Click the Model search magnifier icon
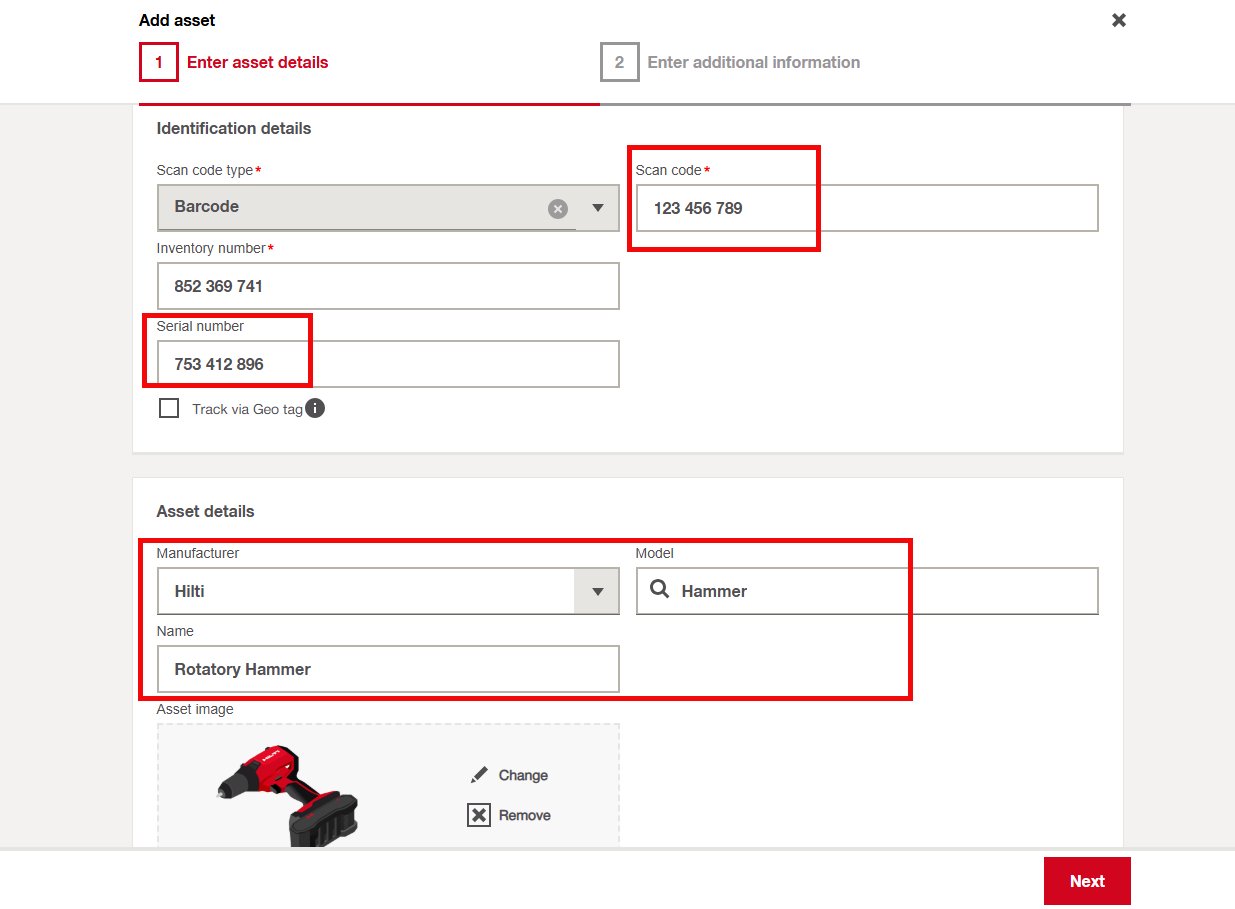This screenshot has width=1235, height=909. pos(659,590)
